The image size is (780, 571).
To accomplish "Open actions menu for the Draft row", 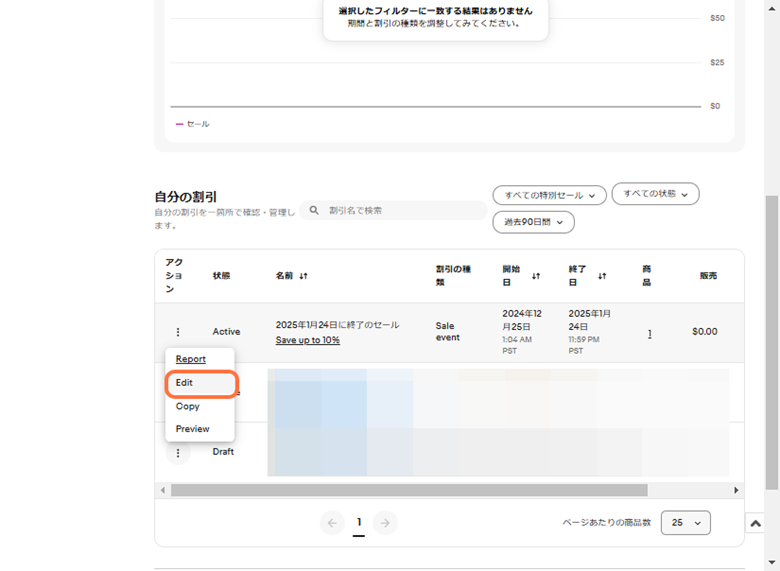I will 178,453.
